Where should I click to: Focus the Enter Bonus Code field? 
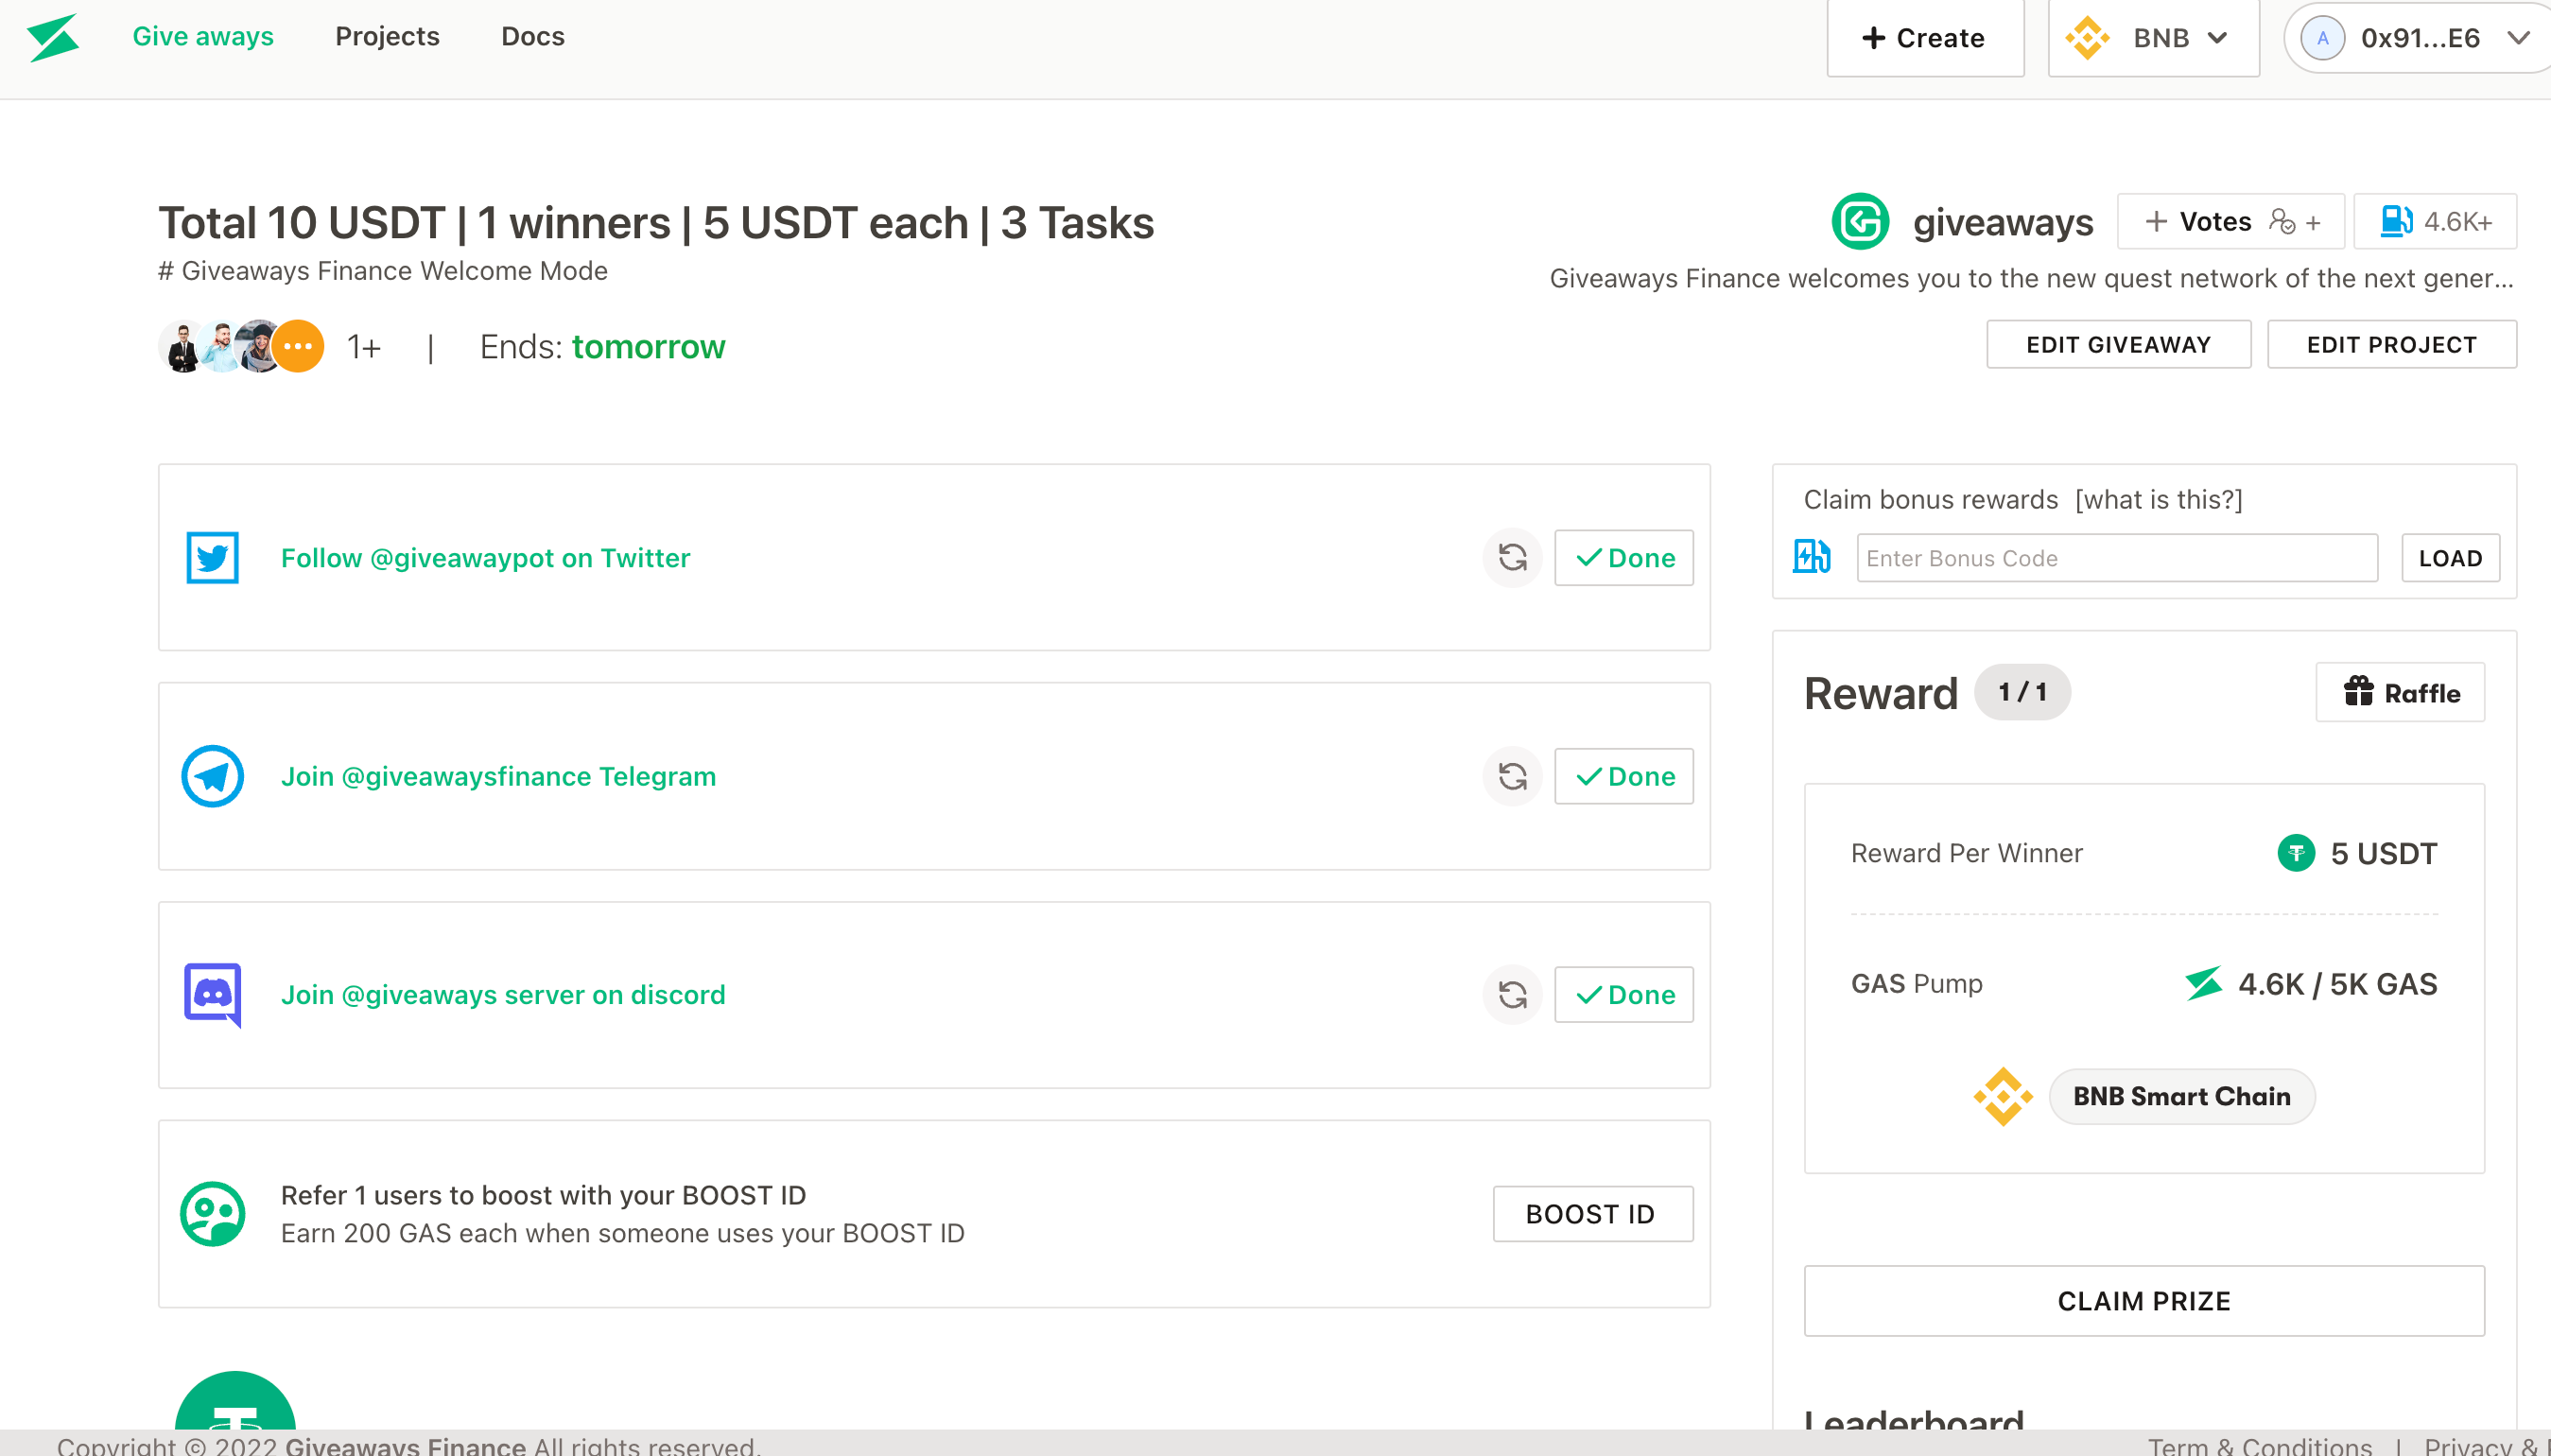click(x=2117, y=558)
